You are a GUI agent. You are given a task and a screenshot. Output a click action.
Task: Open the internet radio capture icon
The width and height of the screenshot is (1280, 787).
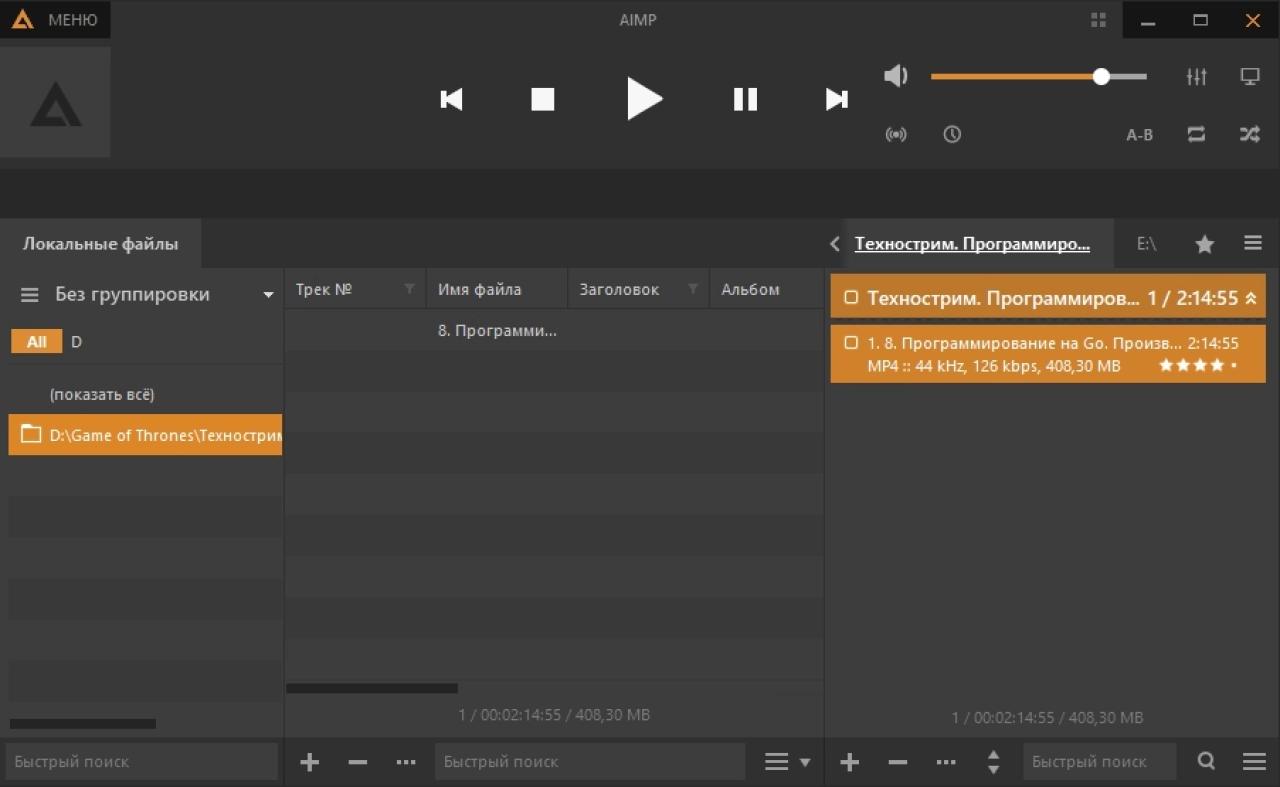pyautogui.click(x=896, y=134)
